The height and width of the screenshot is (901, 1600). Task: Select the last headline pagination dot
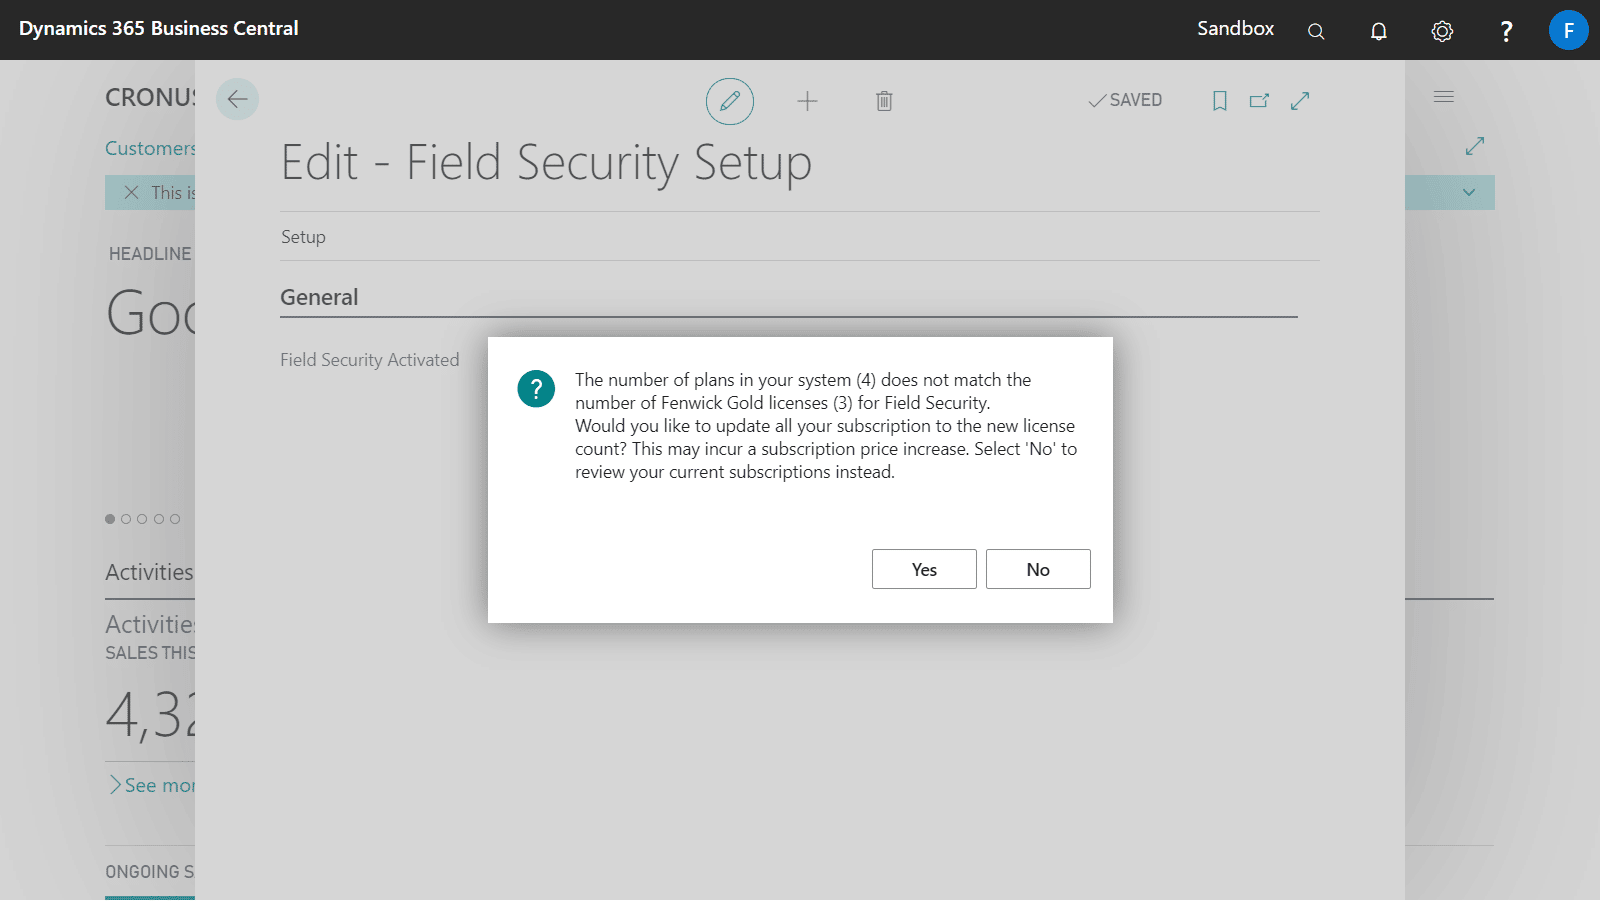pyautogui.click(x=175, y=519)
